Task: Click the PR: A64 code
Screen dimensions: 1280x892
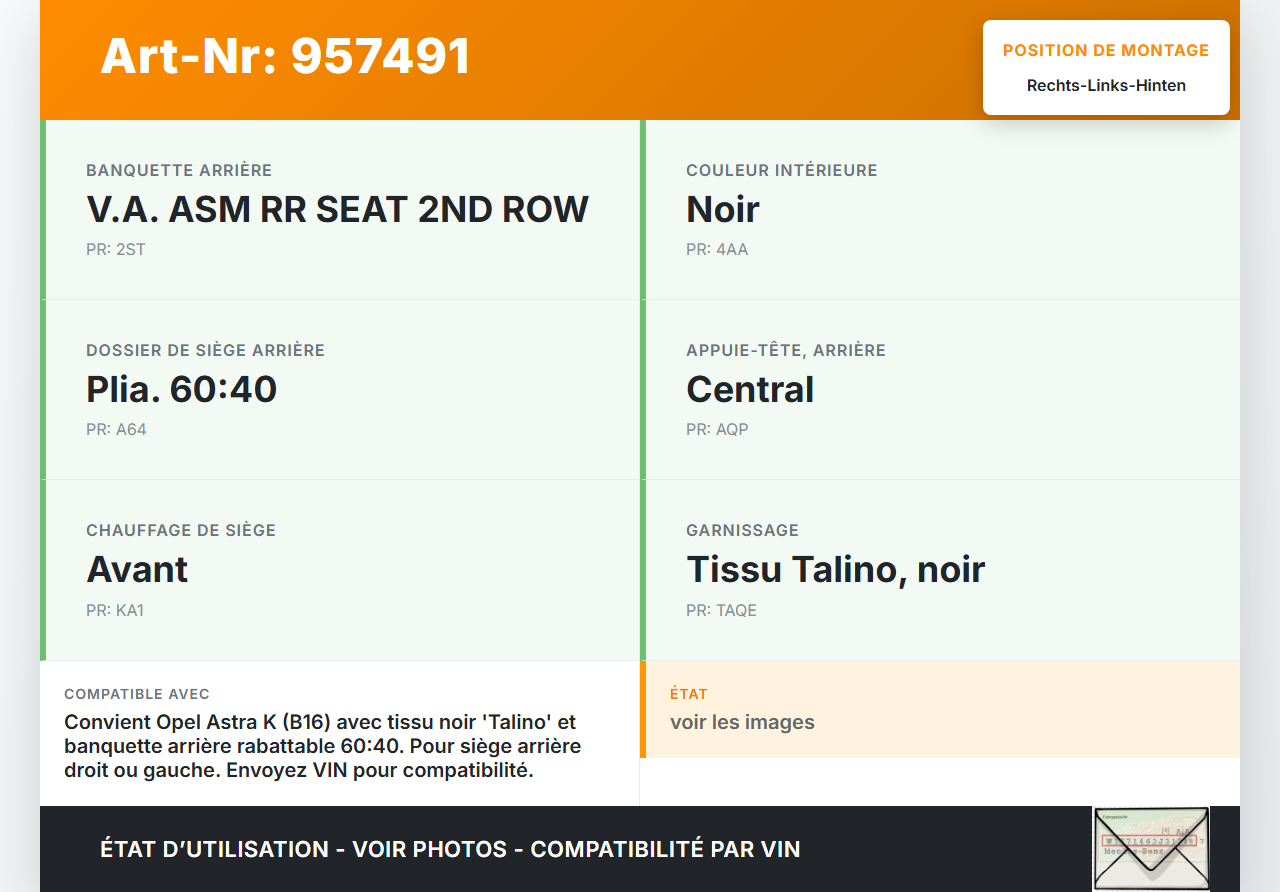Action: click(x=116, y=429)
